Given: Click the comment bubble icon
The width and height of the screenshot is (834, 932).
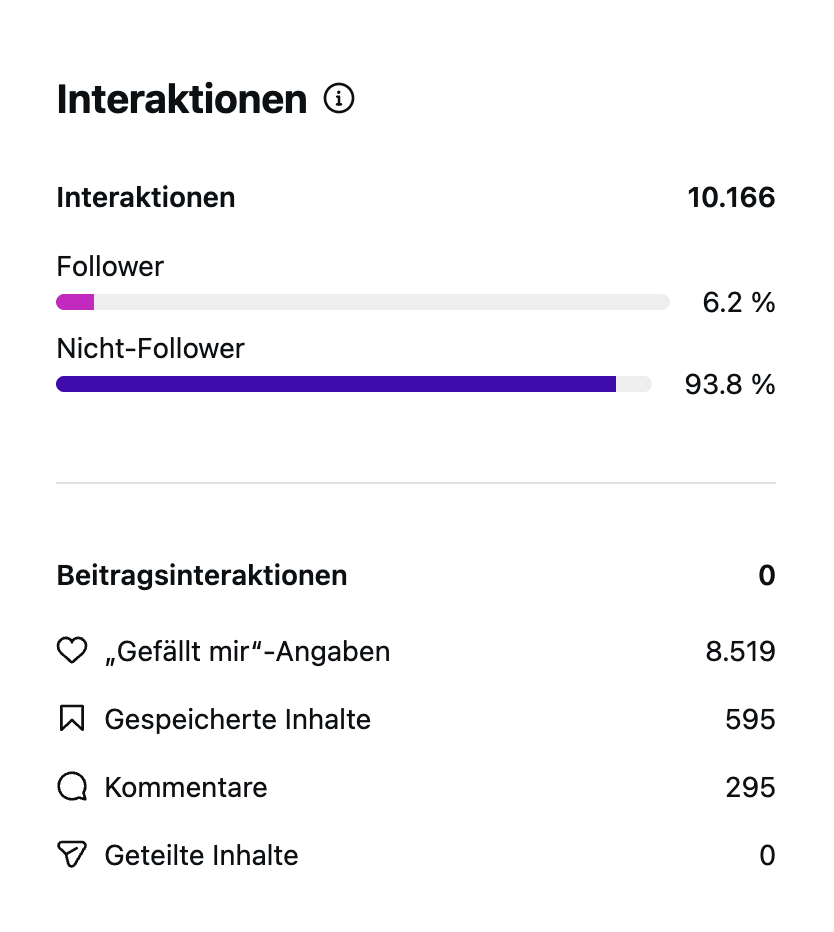Looking at the screenshot, I should (72, 787).
